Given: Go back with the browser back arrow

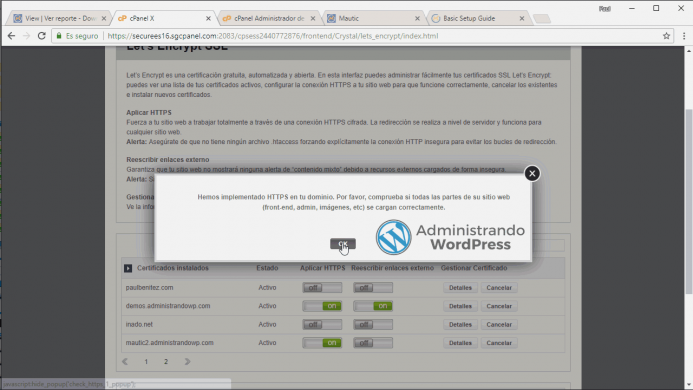Looking at the screenshot, I should pyautogui.click(x=11, y=36).
